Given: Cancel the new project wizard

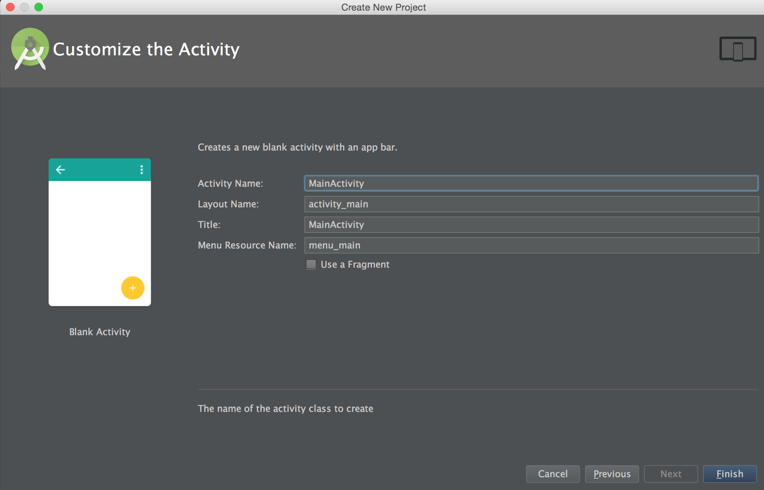Looking at the screenshot, I should [x=553, y=474].
